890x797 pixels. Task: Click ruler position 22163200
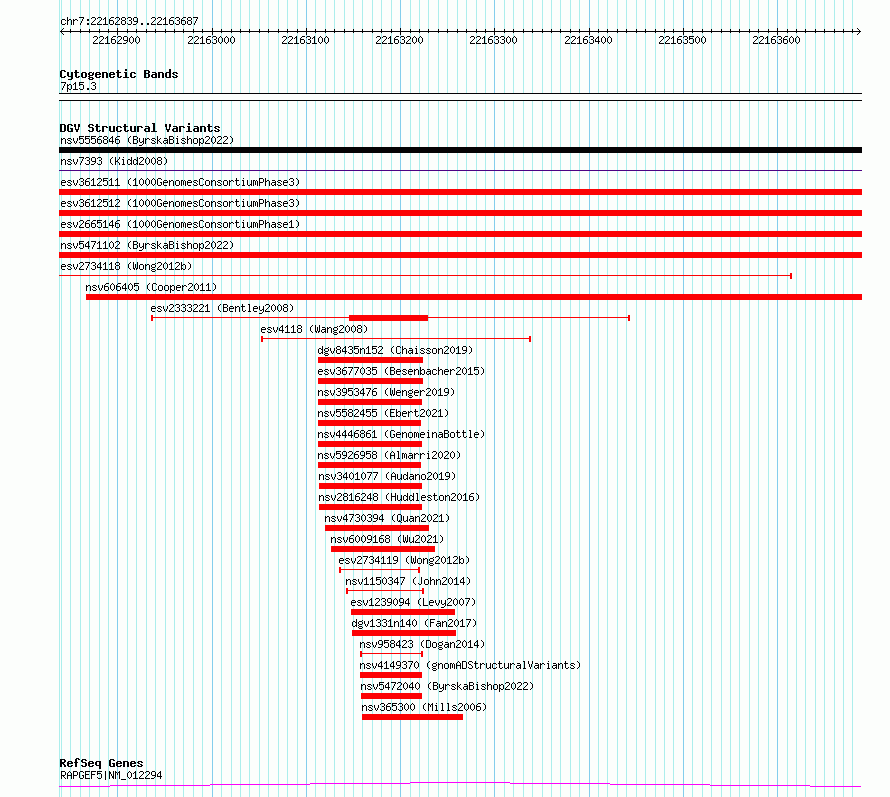pos(400,40)
